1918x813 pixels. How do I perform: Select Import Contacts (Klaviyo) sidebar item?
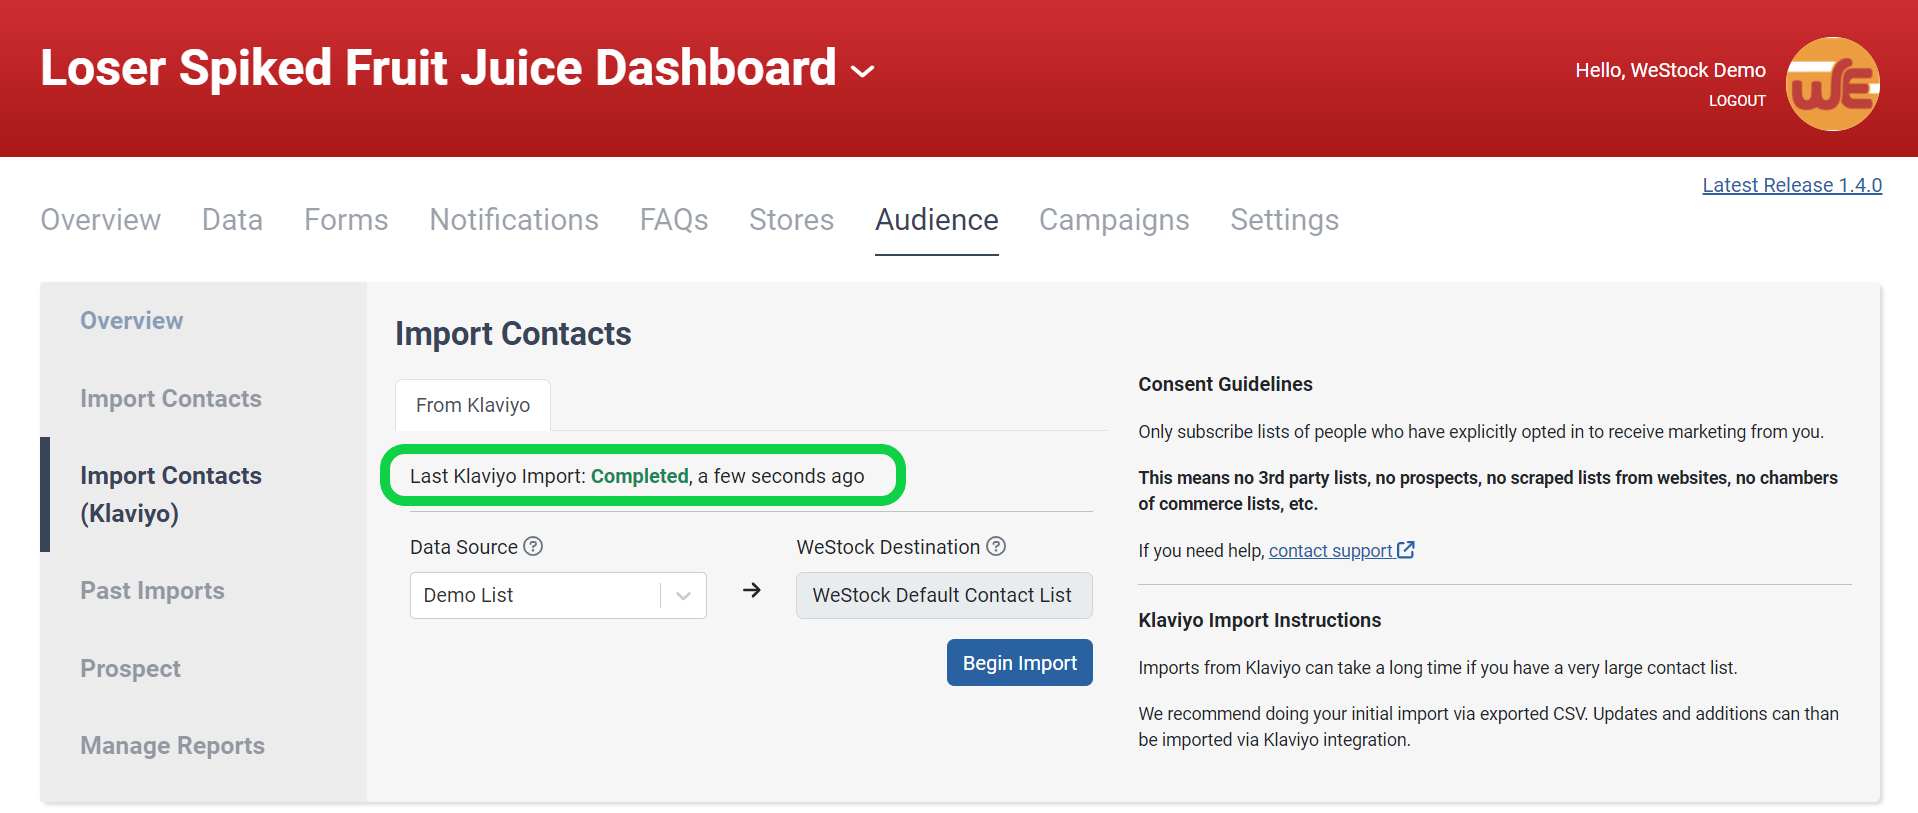[171, 494]
